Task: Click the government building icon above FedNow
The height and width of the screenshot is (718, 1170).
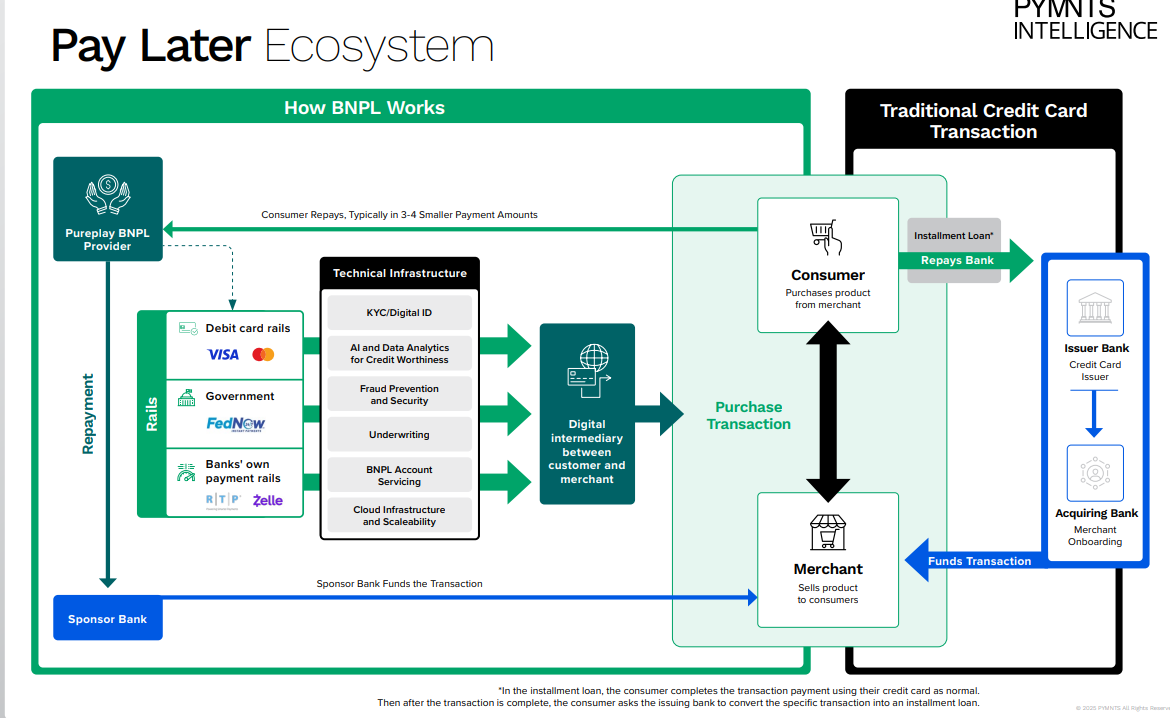Action: 186,396
